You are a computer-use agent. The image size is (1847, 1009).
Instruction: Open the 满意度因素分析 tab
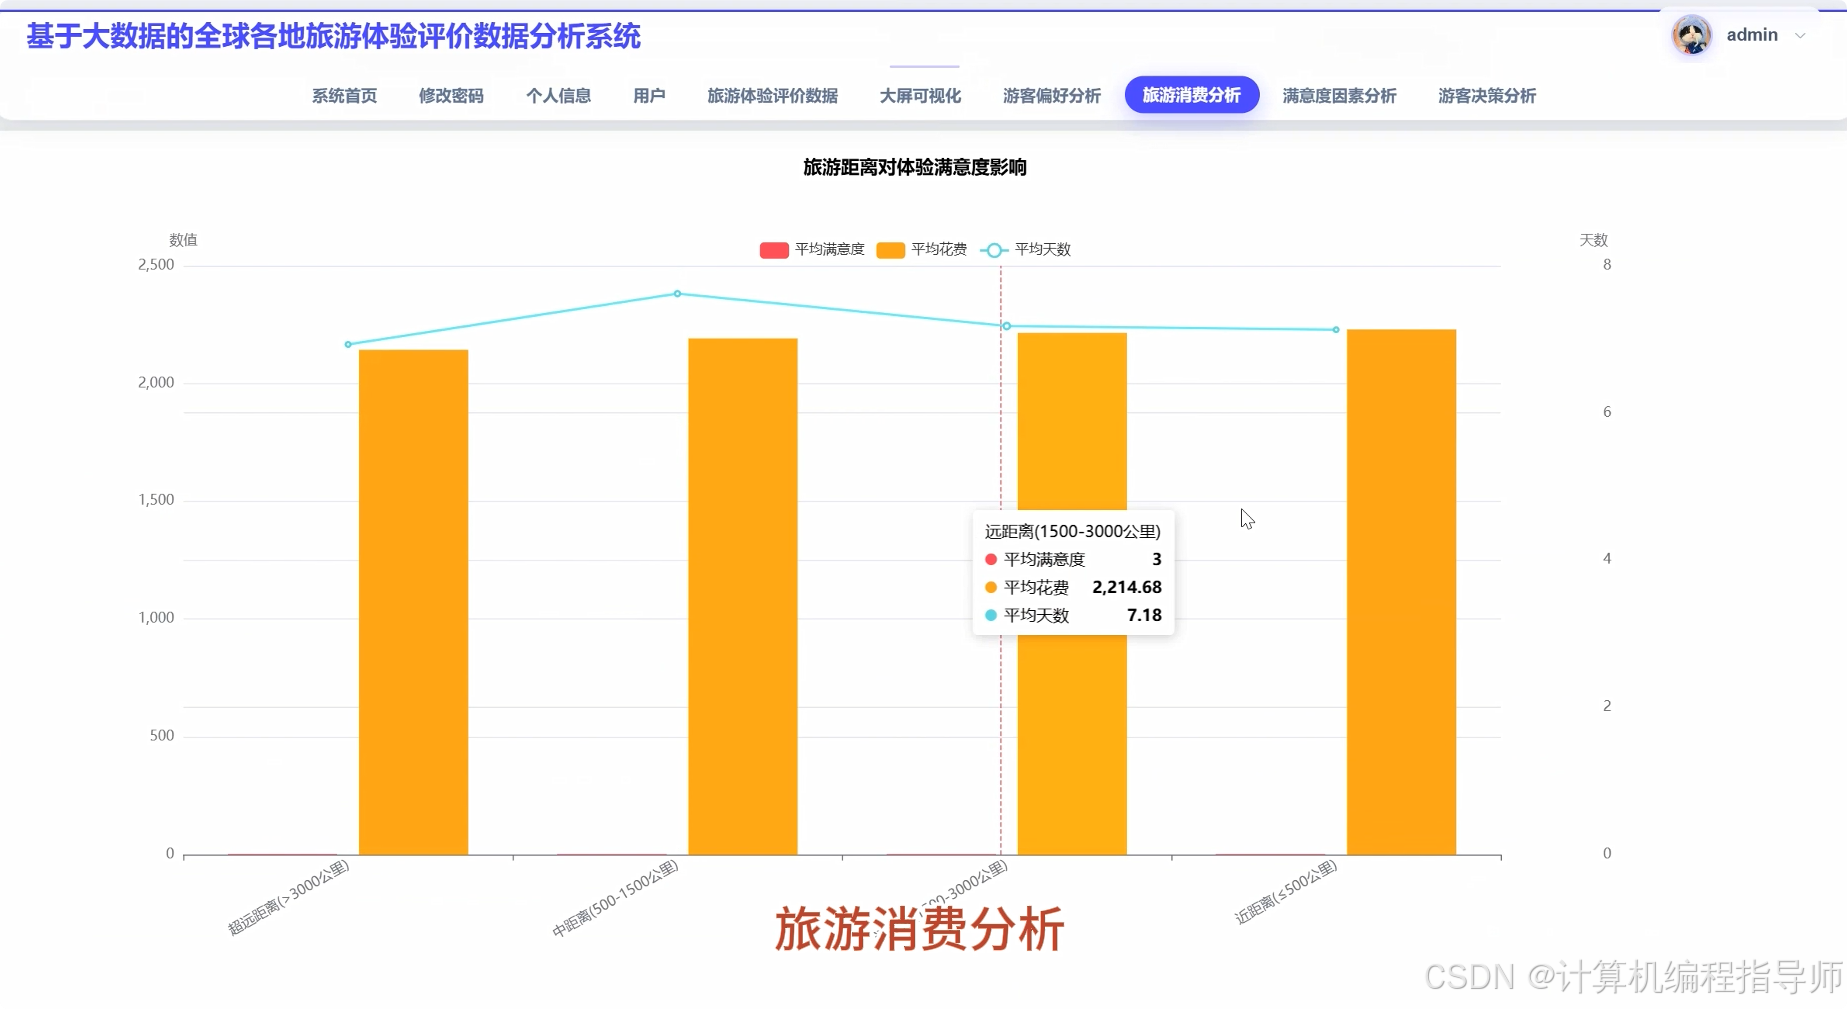1338,96
